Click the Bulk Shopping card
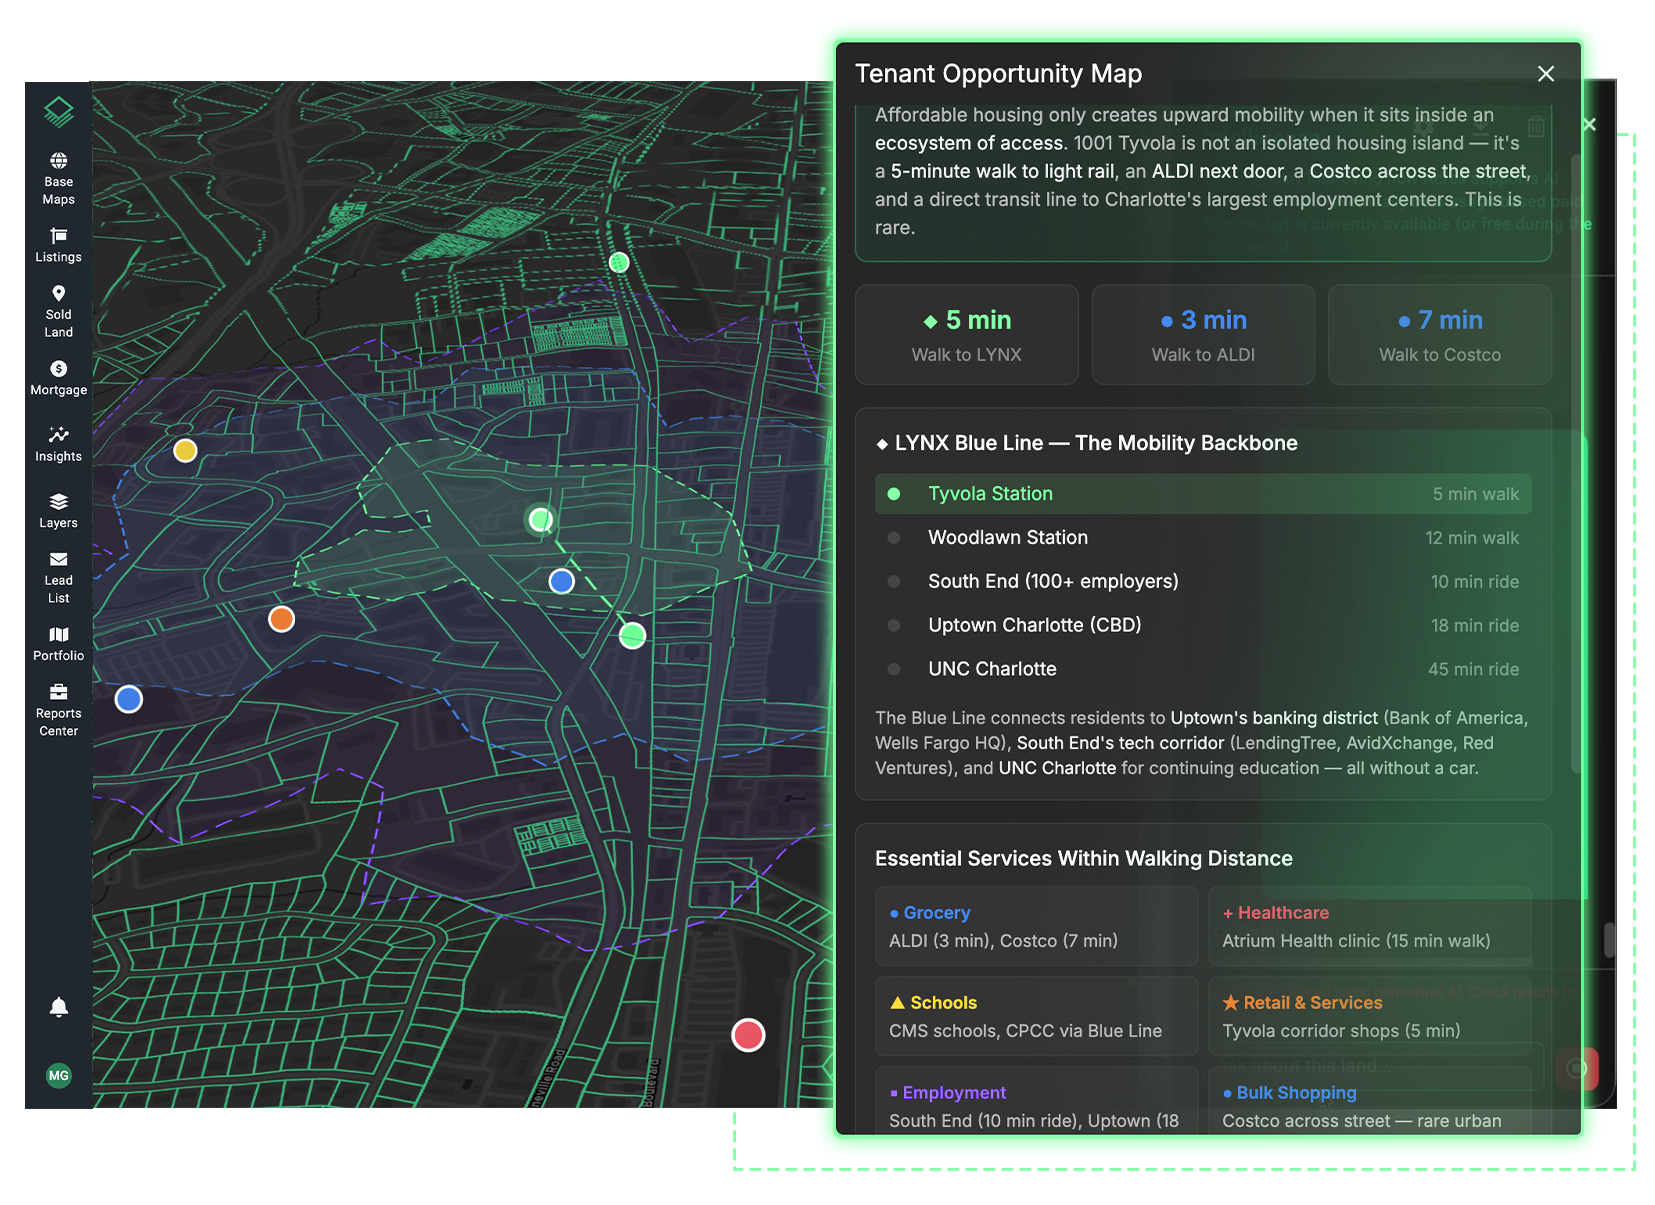Viewport: 1655px width, 1205px height. 1370,1100
